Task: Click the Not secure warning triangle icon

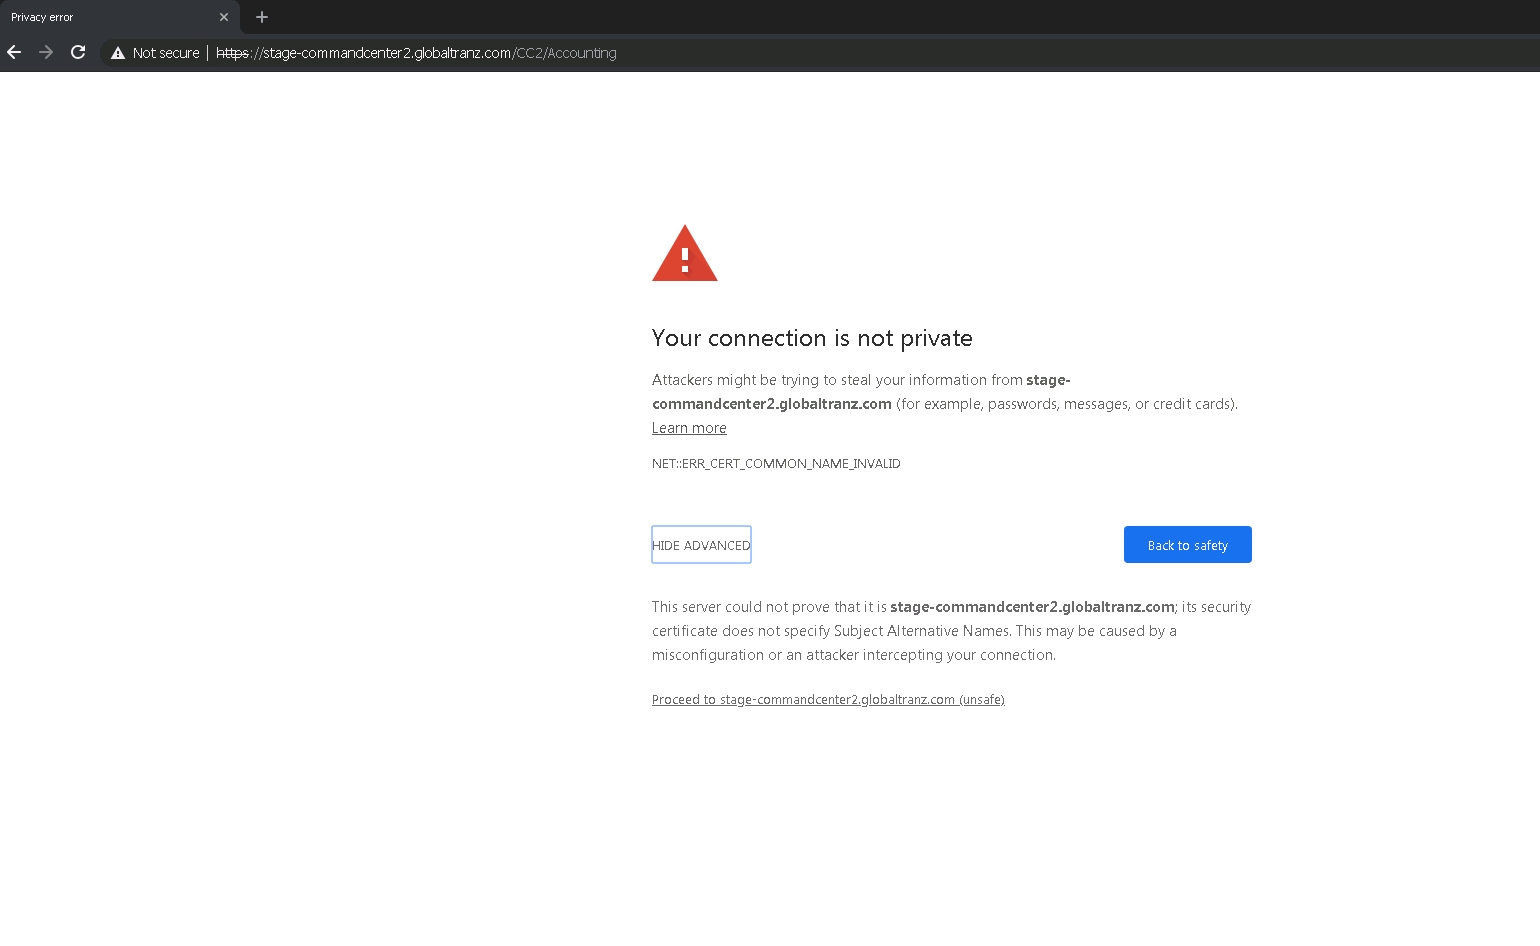Action: tap(118, 53)
